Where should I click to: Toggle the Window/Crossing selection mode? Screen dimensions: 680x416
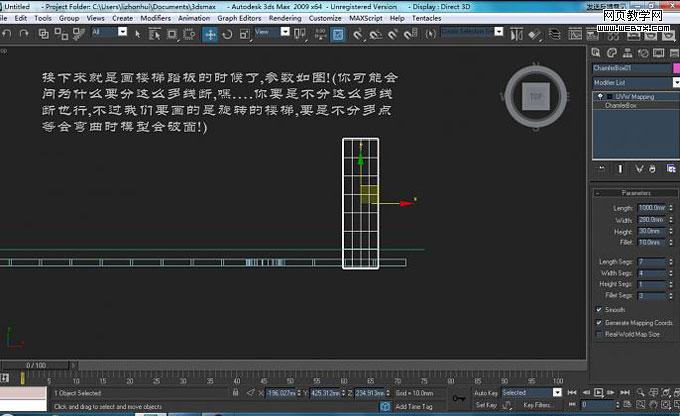pyautogui.click(x=189, y=34)
